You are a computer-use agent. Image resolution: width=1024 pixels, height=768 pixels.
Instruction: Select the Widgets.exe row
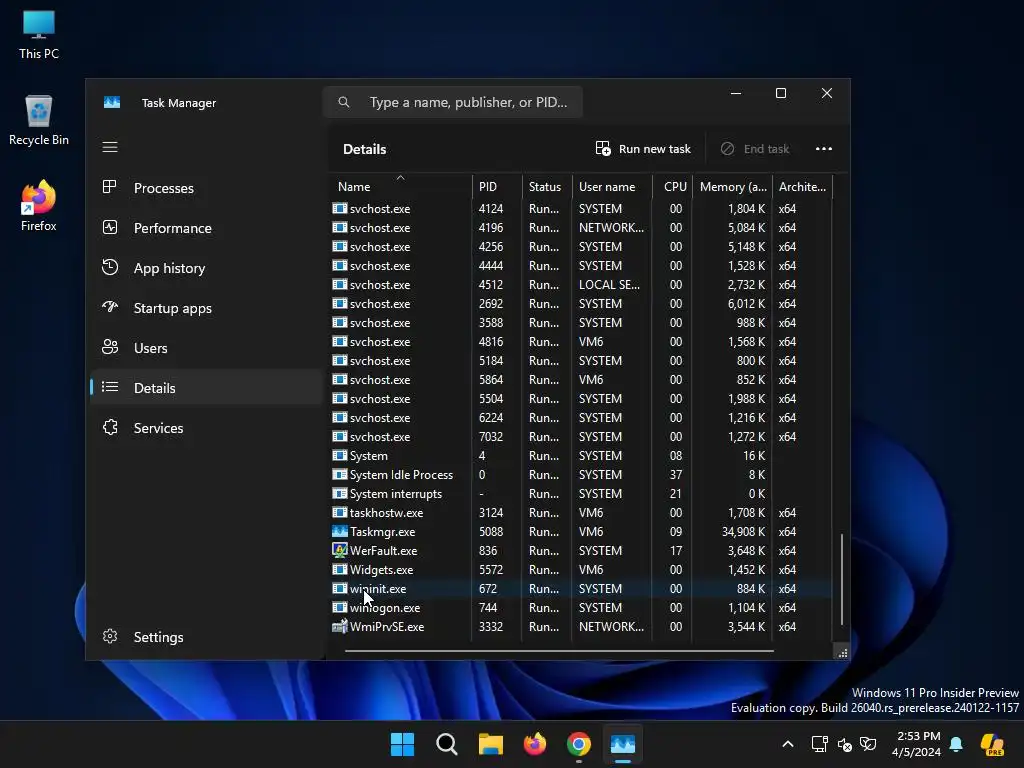tap(581, 569)
